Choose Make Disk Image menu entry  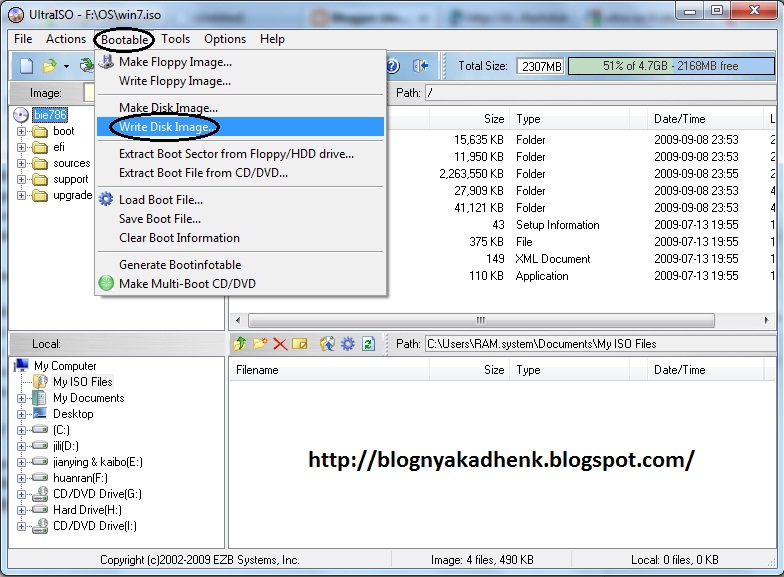point(240,108)
